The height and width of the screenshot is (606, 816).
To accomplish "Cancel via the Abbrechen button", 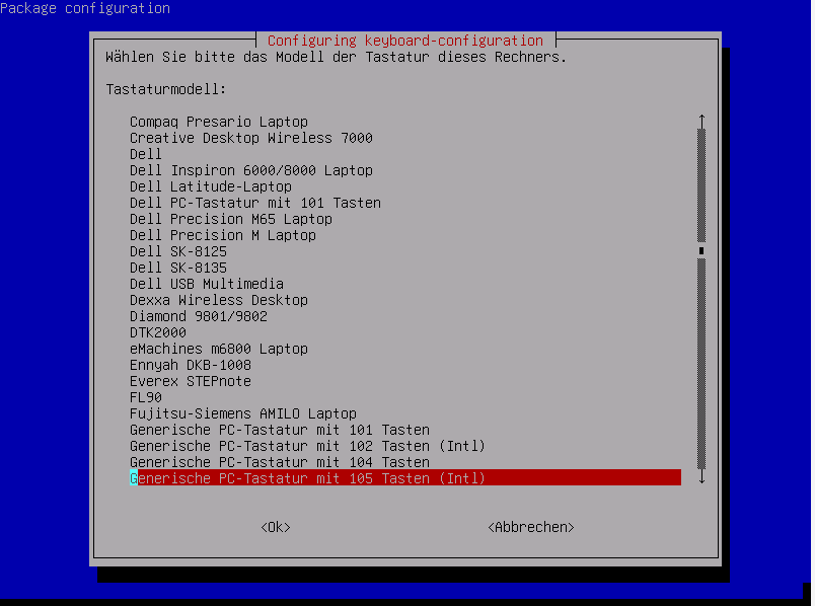I will point(531,527).
